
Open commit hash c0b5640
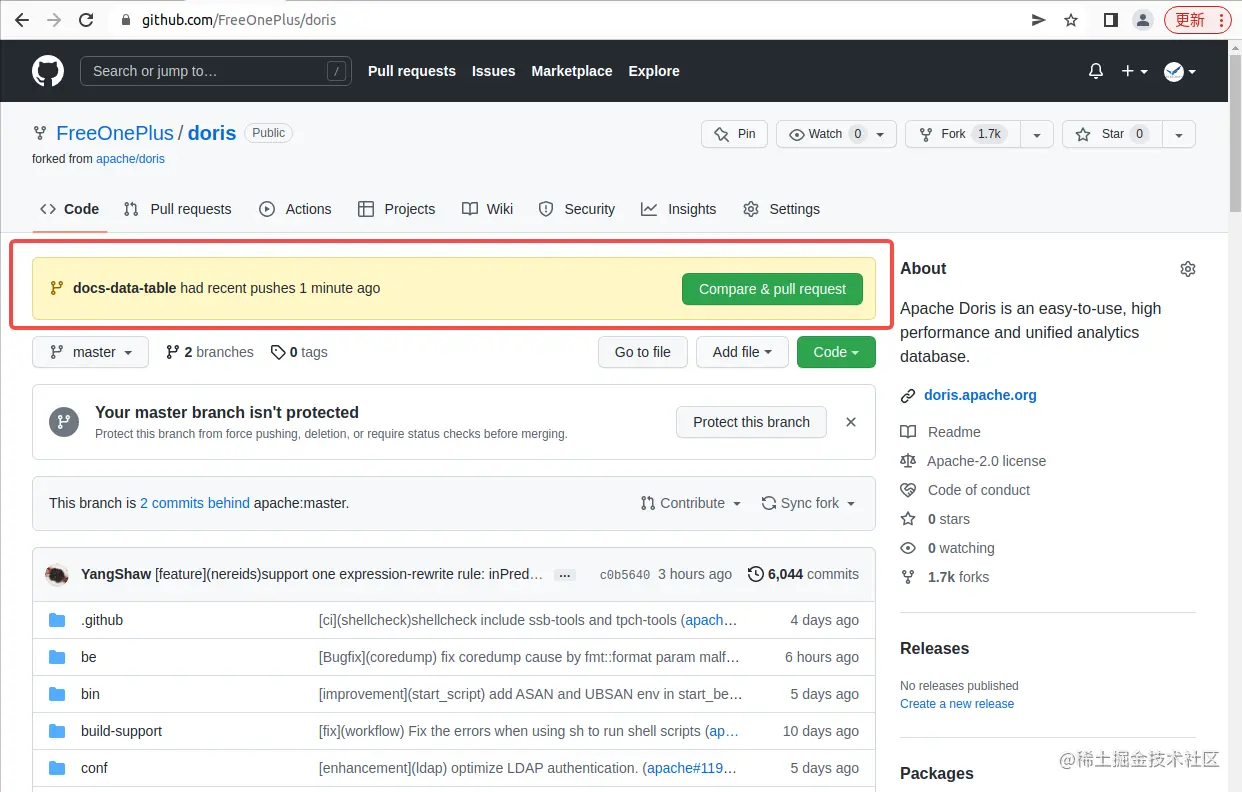pyautogui.click(x=625, y=575)
